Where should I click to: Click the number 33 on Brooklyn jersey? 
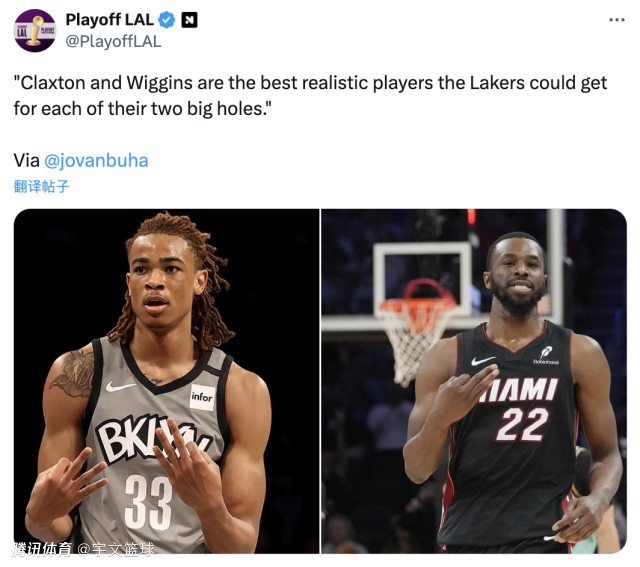(148, 503)
